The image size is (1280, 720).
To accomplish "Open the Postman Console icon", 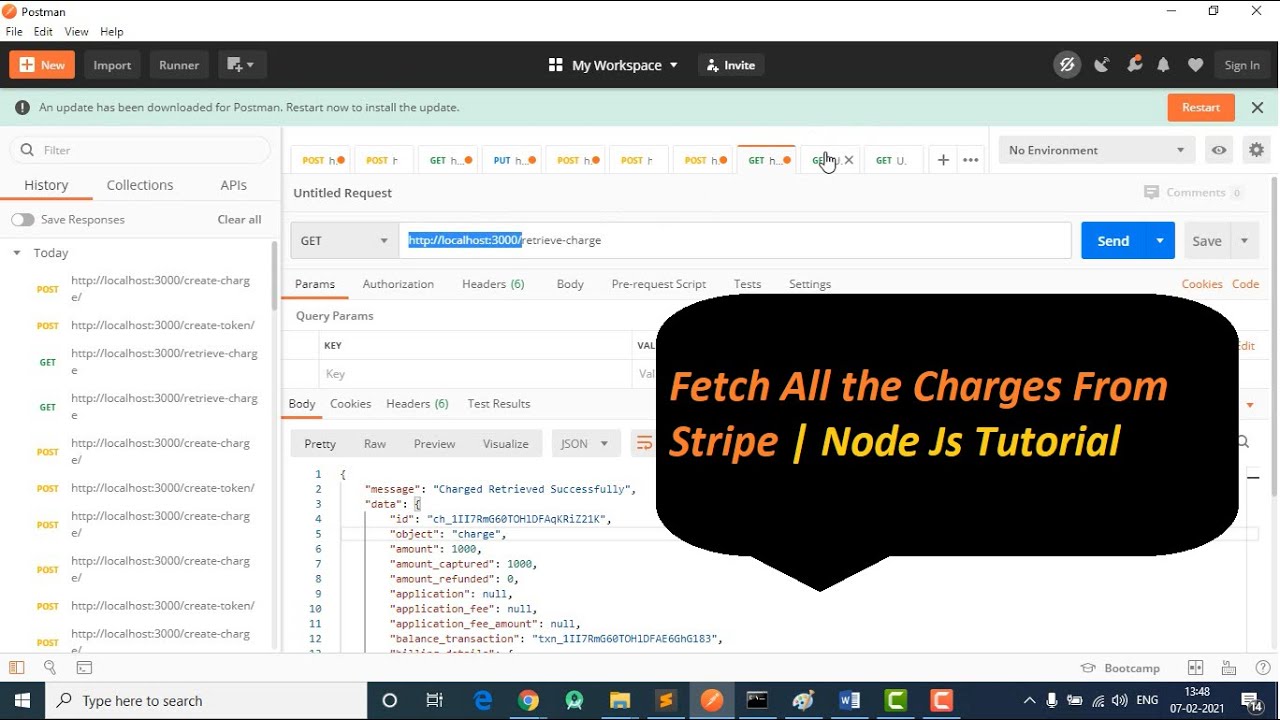I will point(84,667).
